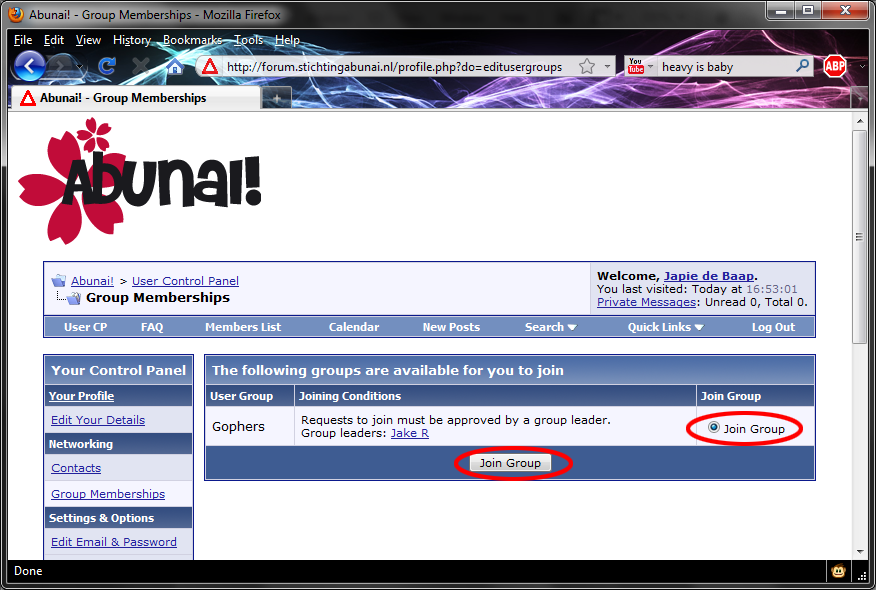Image resolution: width=876 pixels, height=590 pixels.
Task: Click the Forward navigation arrow
Action: (60, 66)
